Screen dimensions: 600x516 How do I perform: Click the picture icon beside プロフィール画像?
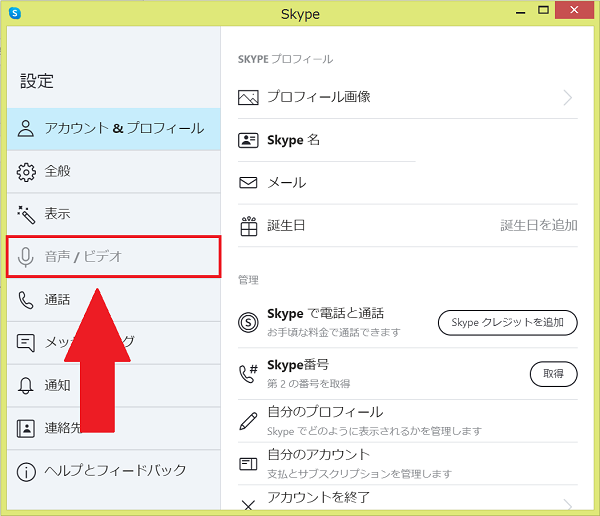[x=248, y=97]
